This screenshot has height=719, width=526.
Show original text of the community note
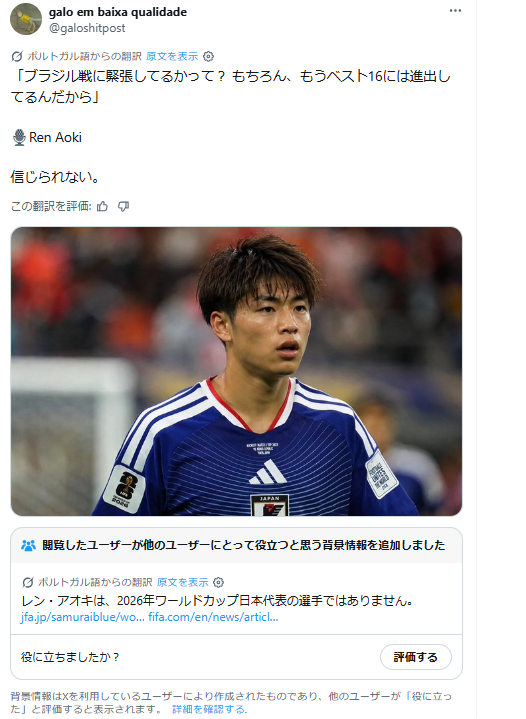pyautogui.click(x=183, y=582)
